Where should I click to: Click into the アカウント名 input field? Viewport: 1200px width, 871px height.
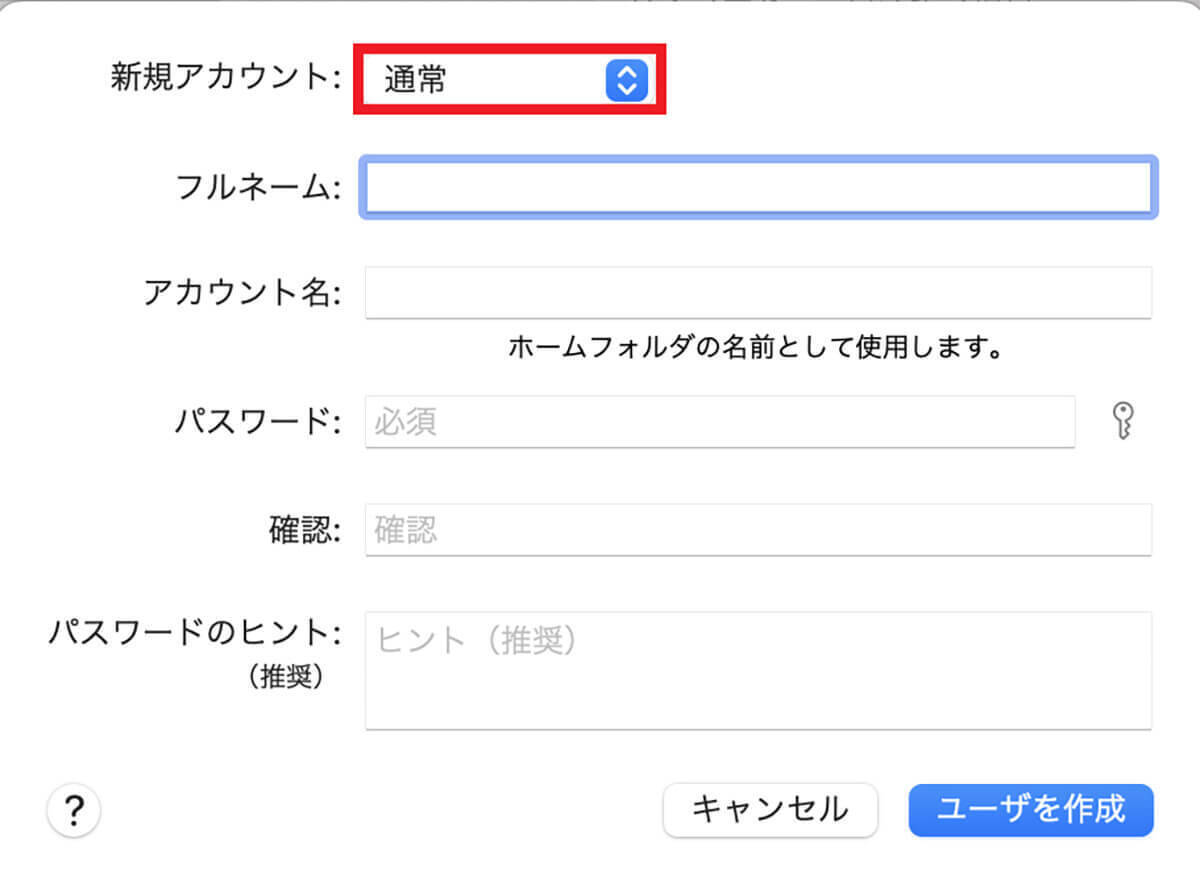click(x=758, y=293)
